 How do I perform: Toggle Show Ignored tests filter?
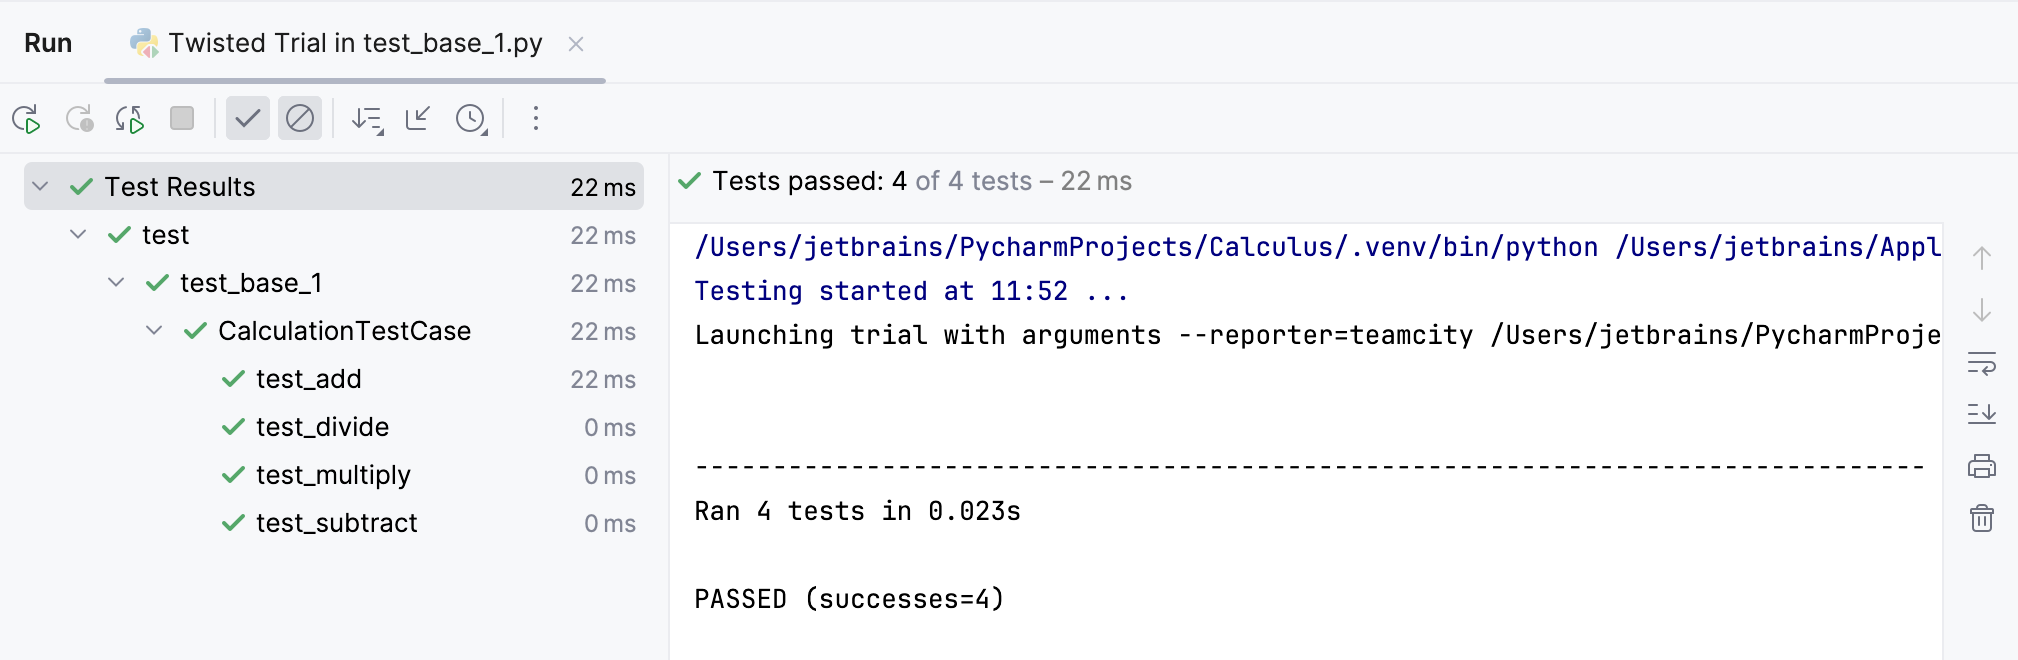click(300, 118)
